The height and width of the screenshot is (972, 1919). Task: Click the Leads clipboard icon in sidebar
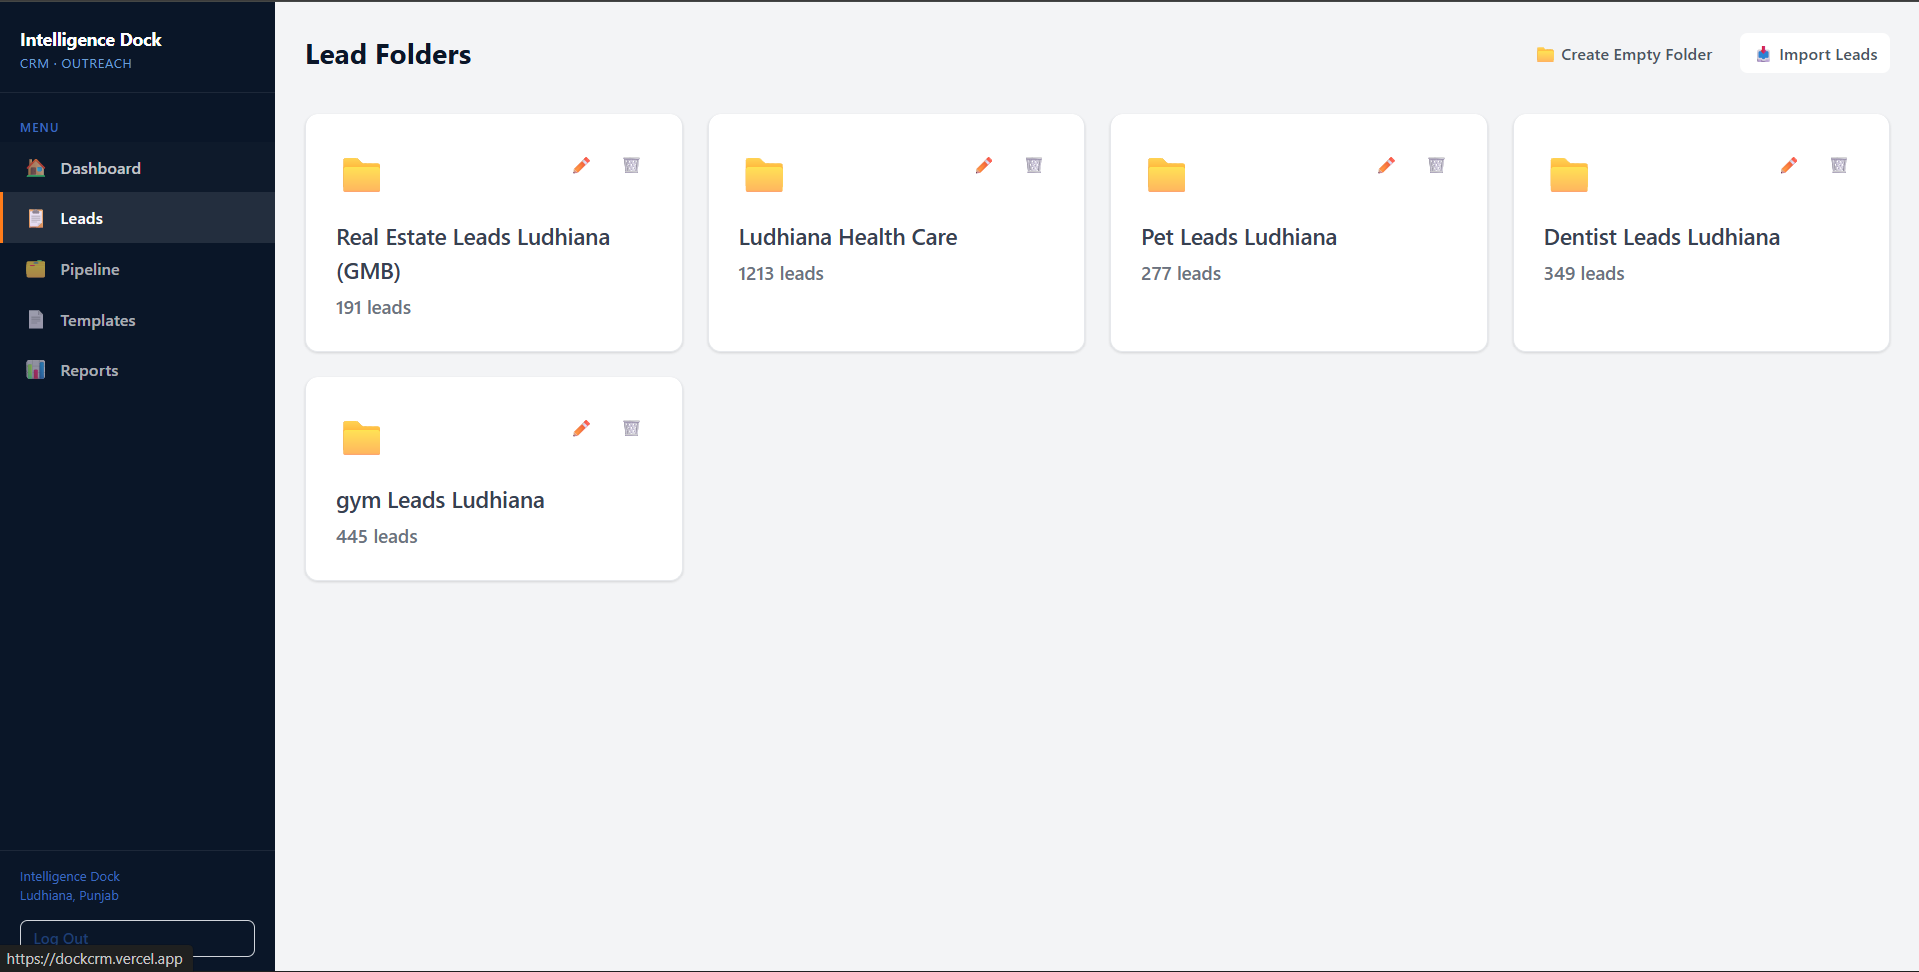pyautogui.click(x=36, y=218)
